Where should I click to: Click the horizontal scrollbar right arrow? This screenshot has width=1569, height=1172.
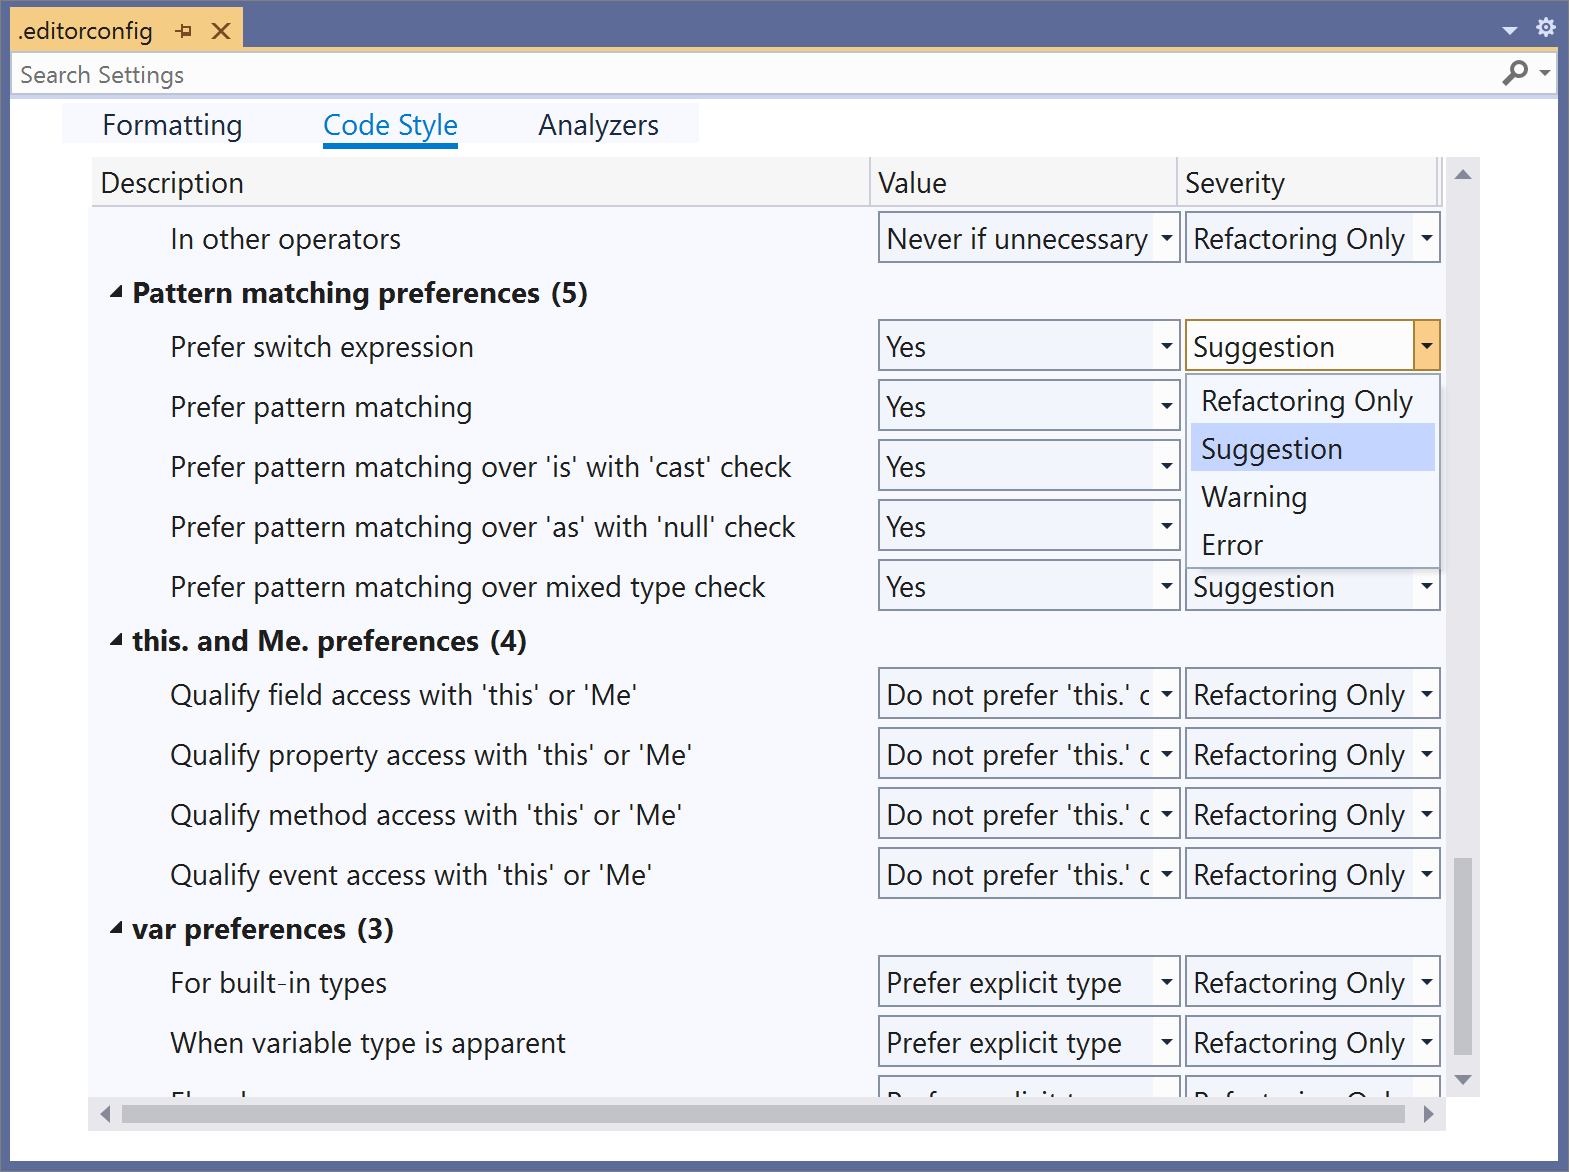click(1428, 1113)
